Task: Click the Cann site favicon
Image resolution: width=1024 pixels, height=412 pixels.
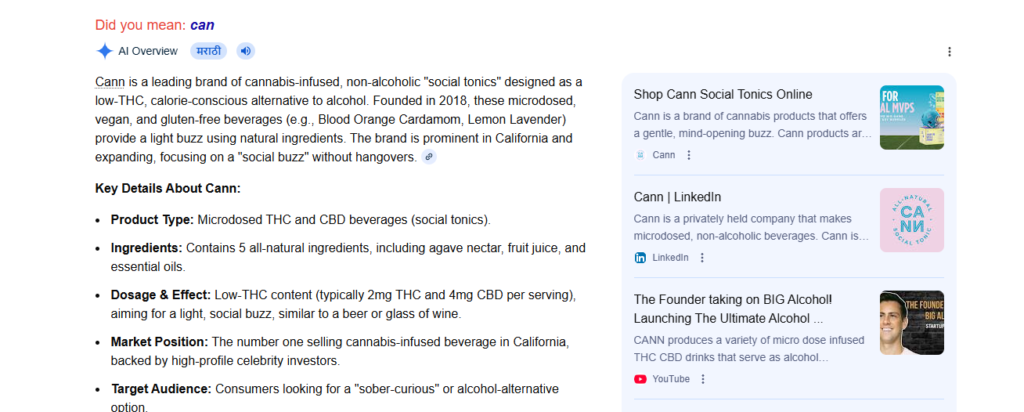Action: pos(640,155)
